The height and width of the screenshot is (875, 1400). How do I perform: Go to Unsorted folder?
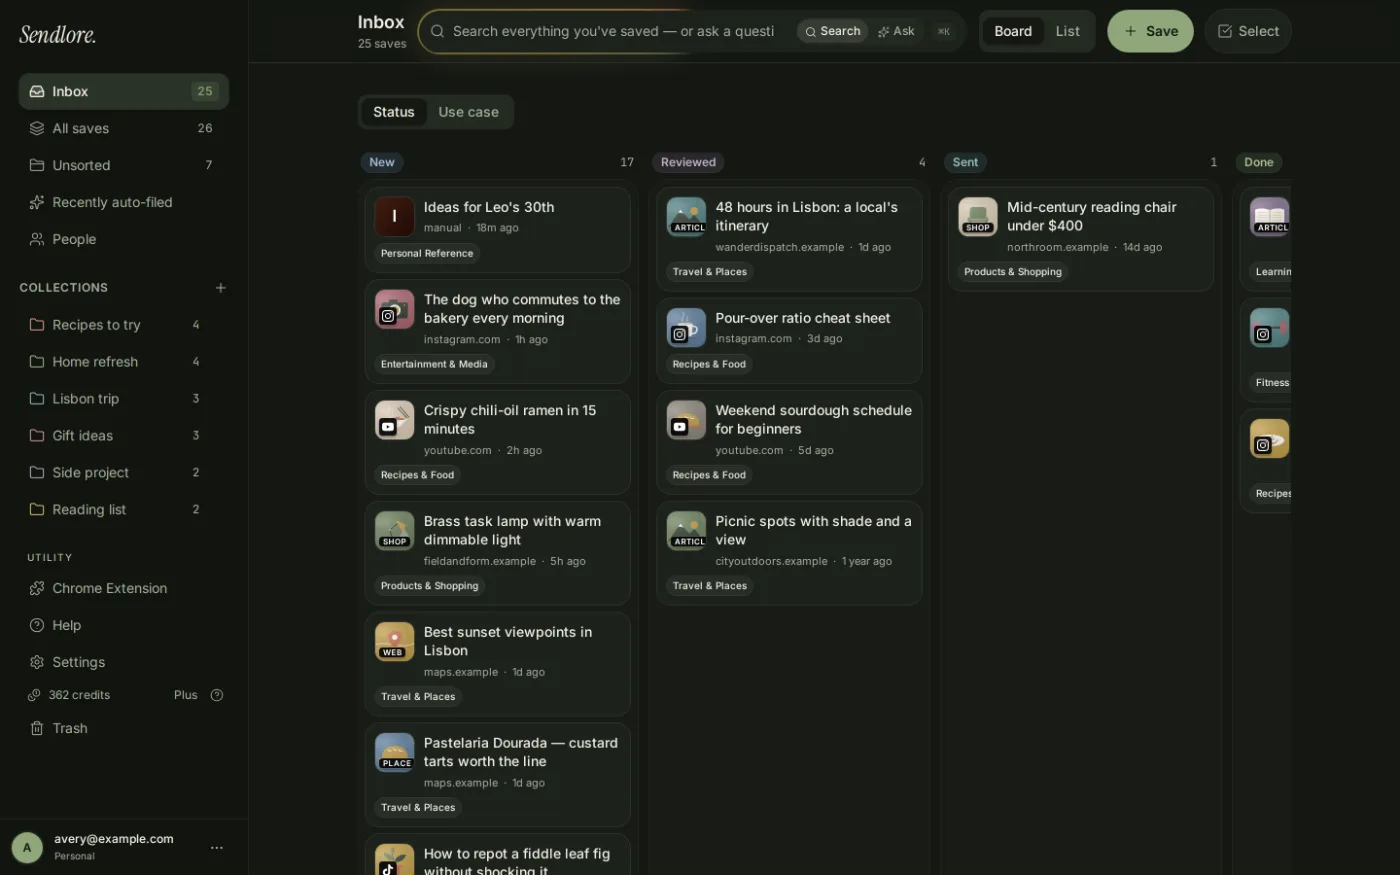124,165
